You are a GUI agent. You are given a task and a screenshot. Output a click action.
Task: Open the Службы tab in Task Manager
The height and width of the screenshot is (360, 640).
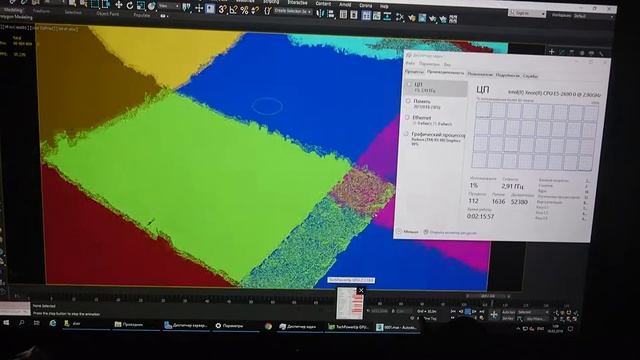pyautogui.click(x=530, y=76)
